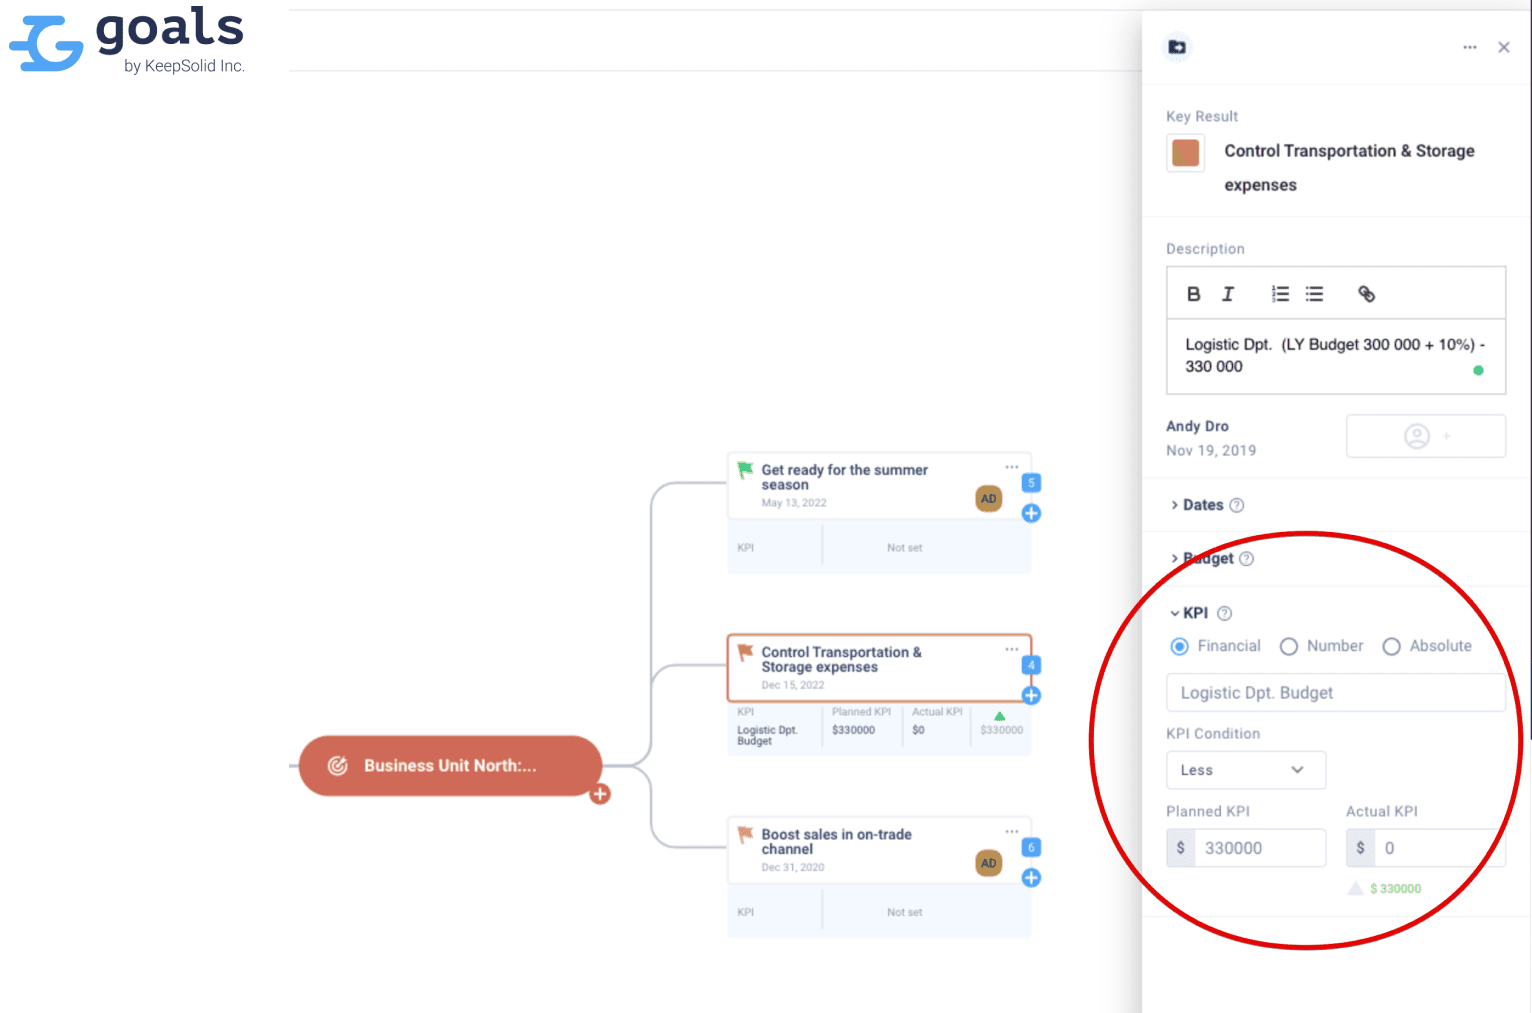The height and width of the screenshot is (1013, 1532).
Task: Select the Business Unit North objective node
Action: click(x=450, y=766)
